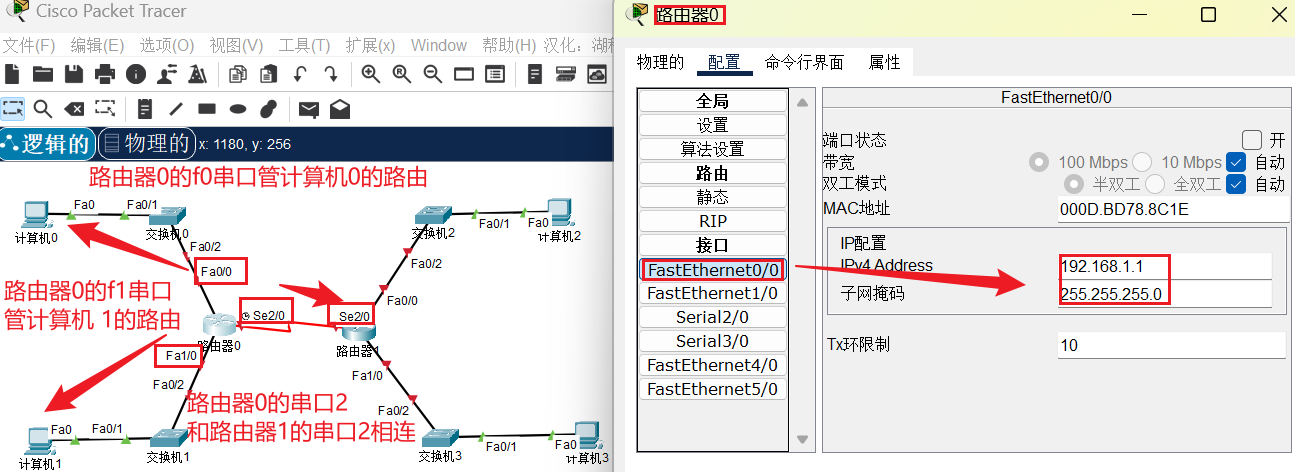
Task: Zoom out on the workspace
Action: 433,74
